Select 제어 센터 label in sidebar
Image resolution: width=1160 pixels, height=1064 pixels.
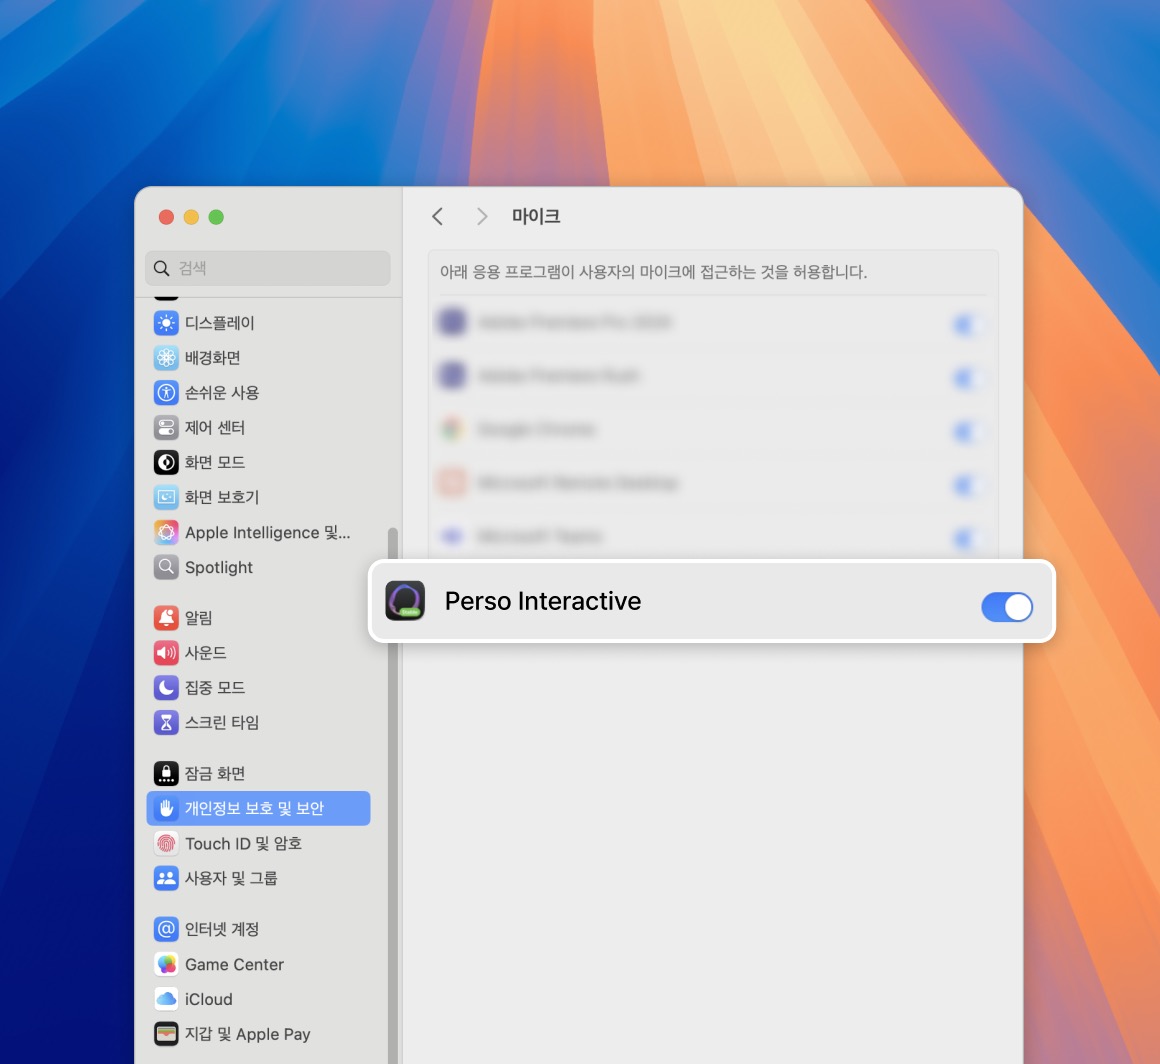215,427
